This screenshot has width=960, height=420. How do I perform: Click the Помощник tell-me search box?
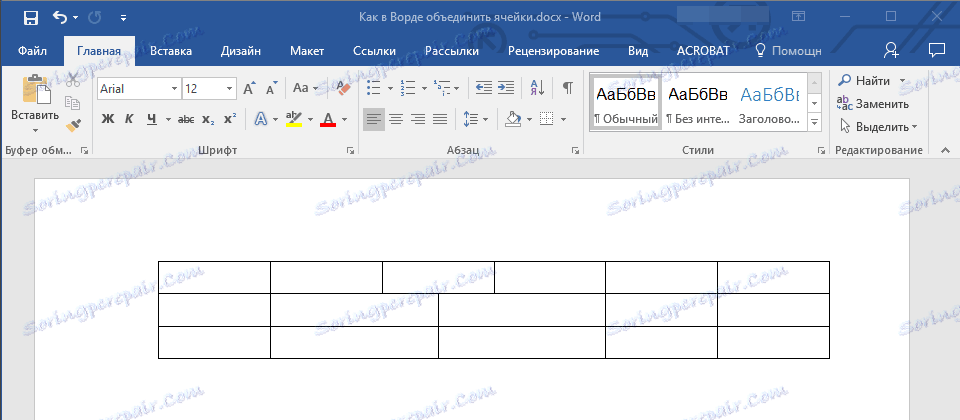pyautogui.click(x=788, y=51)
